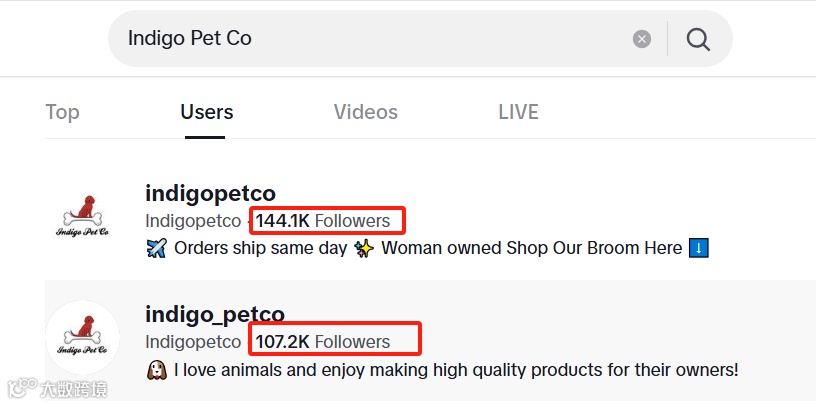The image size is (816, 405).
Task: Click the blue down-arrow emoji
Action: [699, 248]
